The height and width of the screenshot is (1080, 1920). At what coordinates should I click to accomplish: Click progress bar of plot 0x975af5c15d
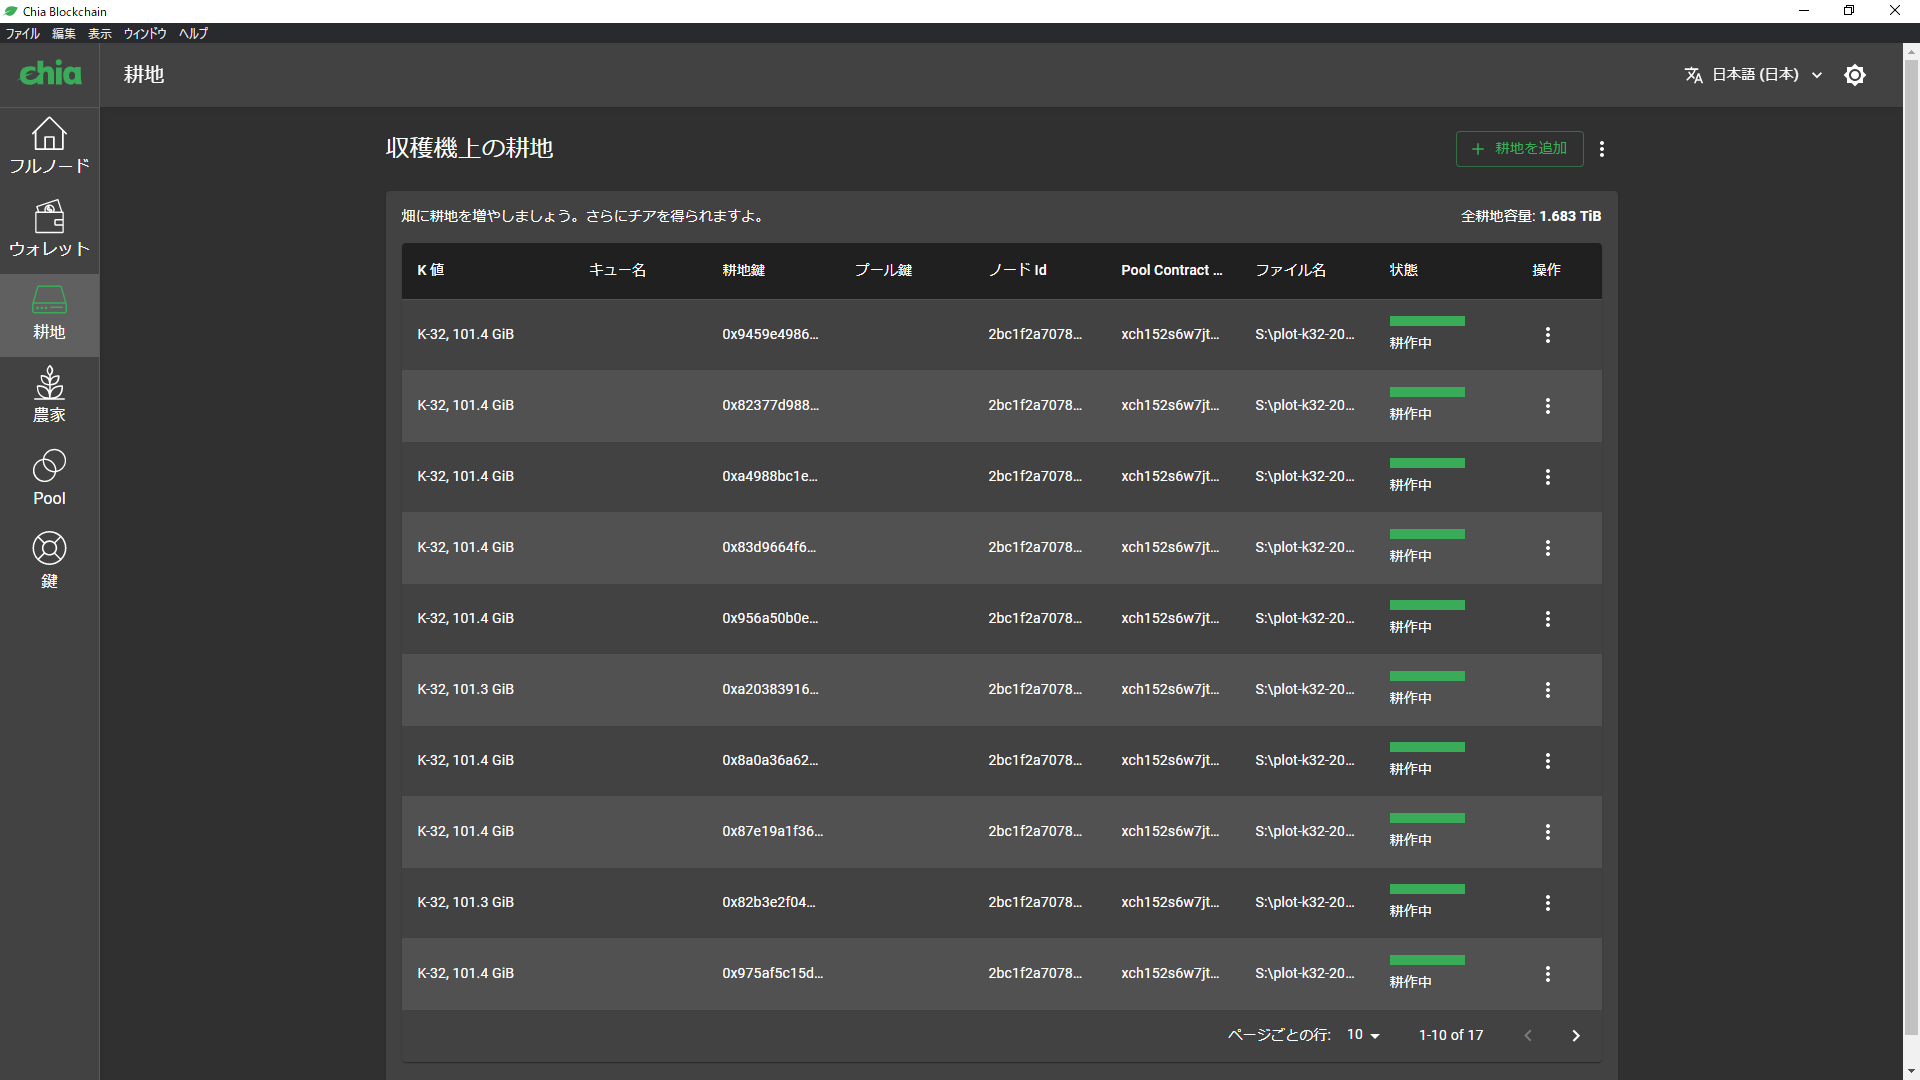pos(1427,960)
